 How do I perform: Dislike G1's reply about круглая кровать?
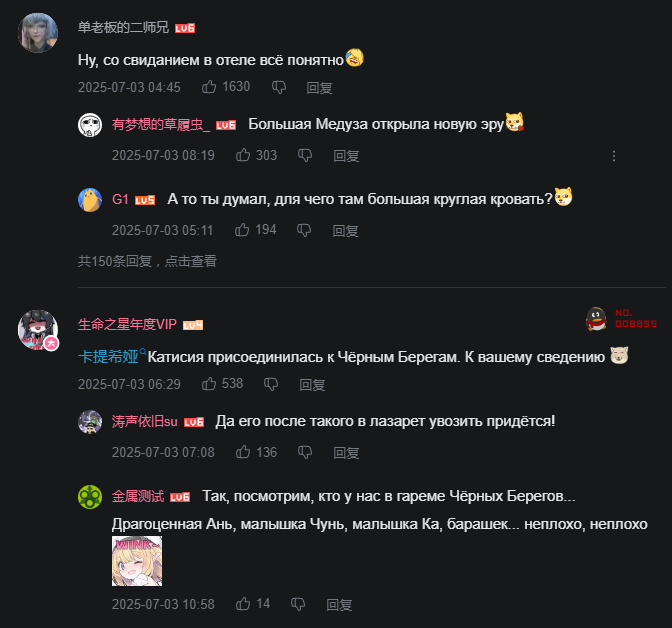304,230
